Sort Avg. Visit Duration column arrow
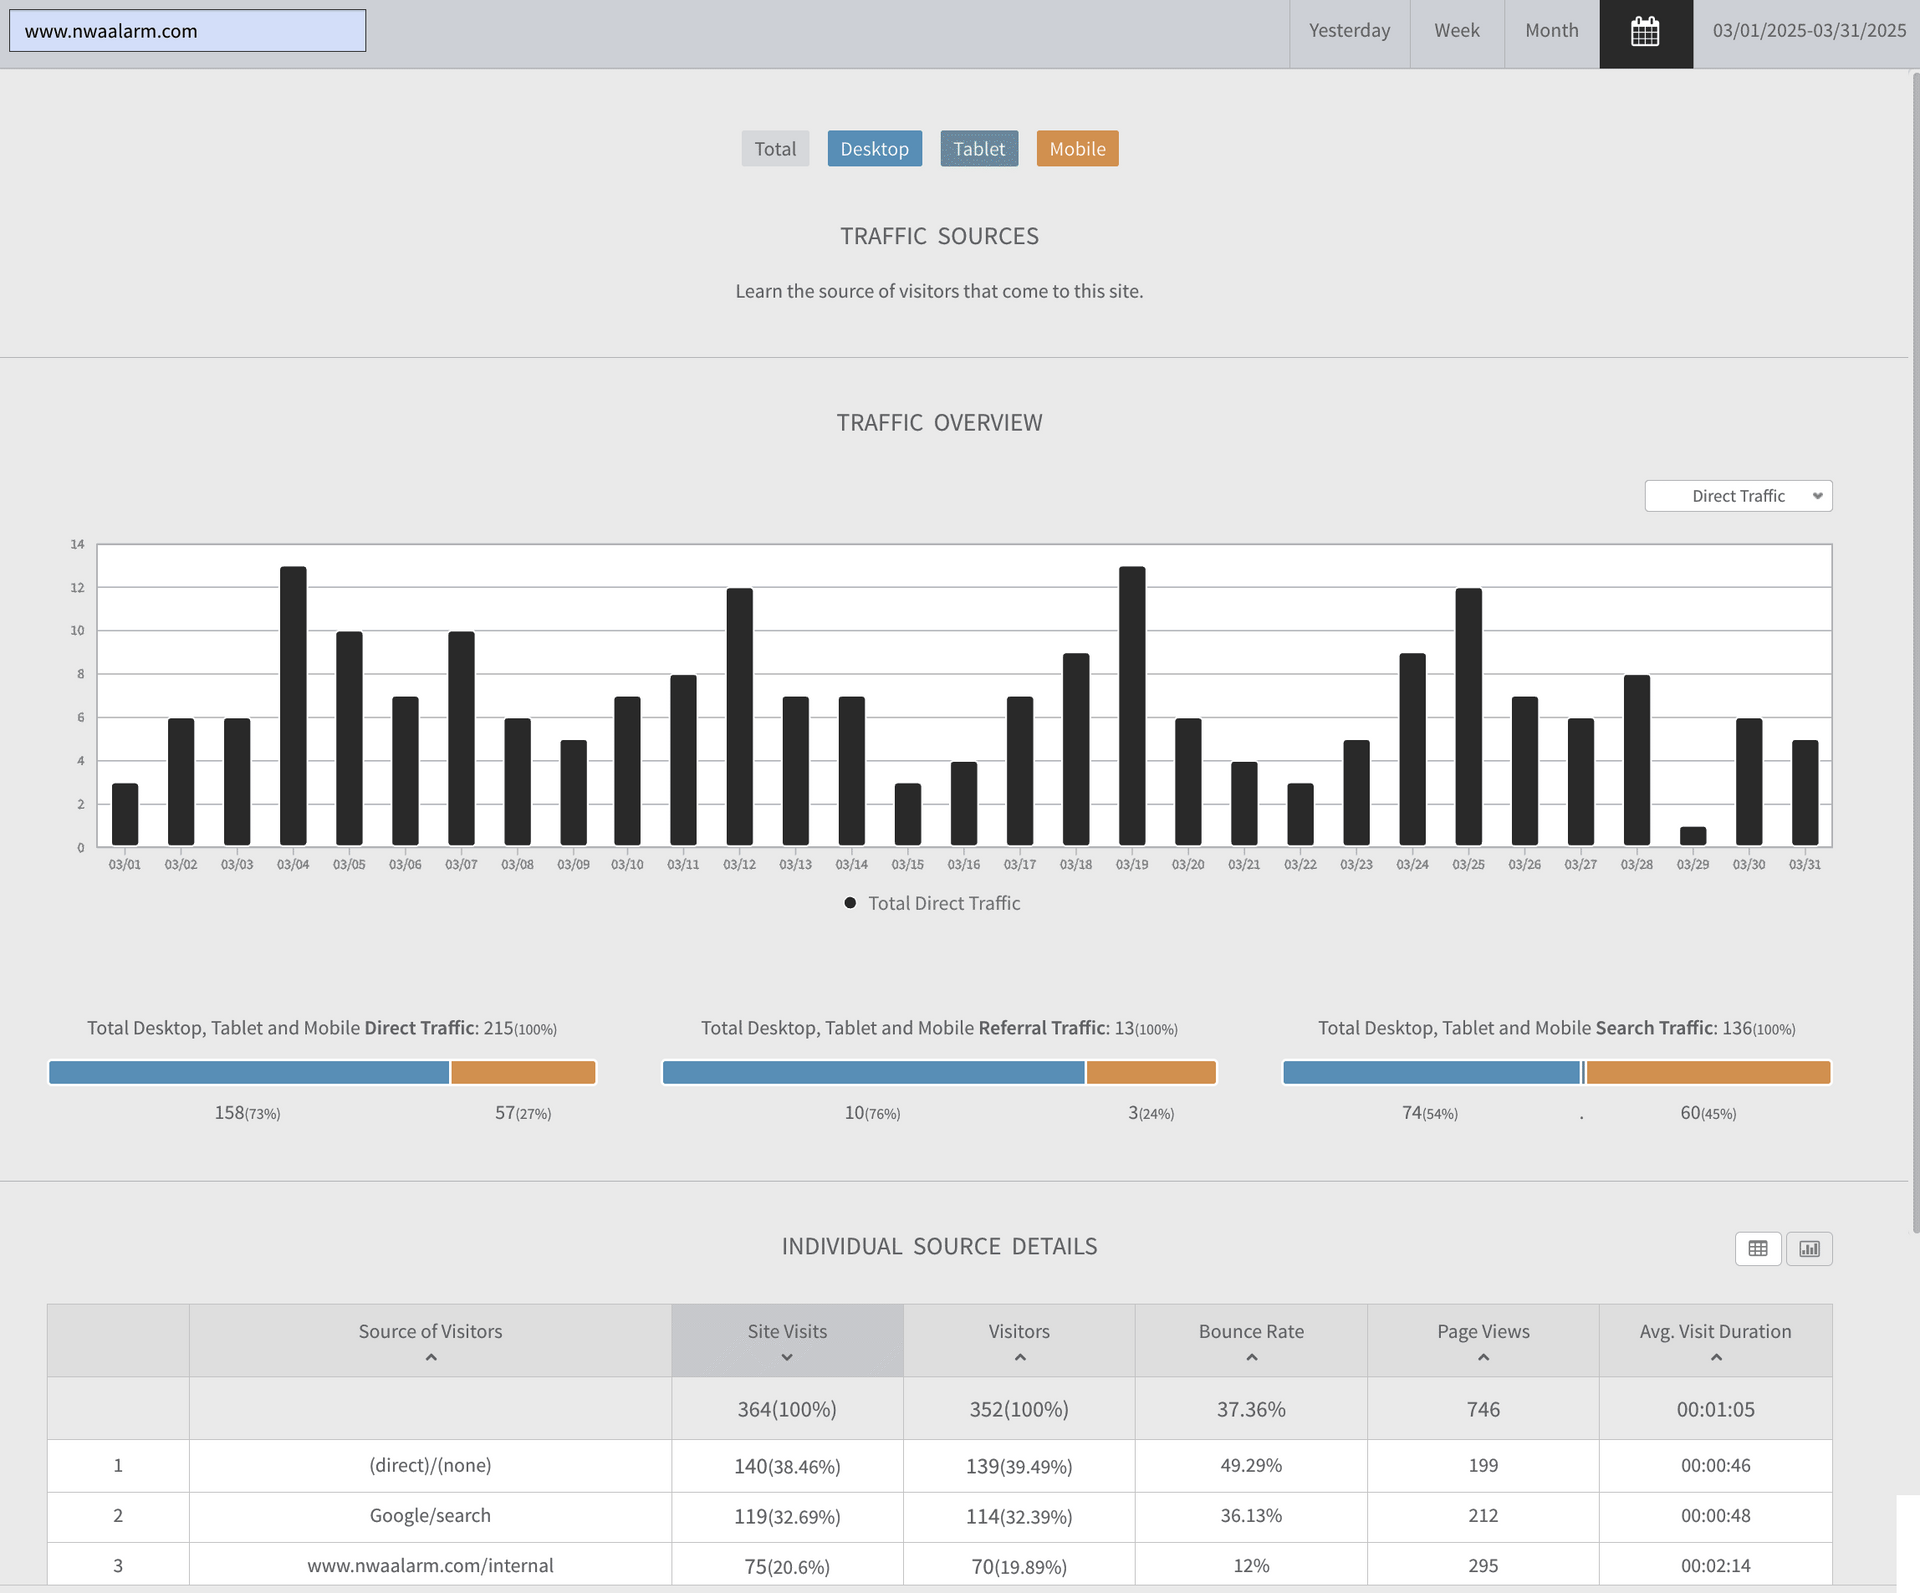The width and height of the screenshot is (1920, 1593). 1715,1357
